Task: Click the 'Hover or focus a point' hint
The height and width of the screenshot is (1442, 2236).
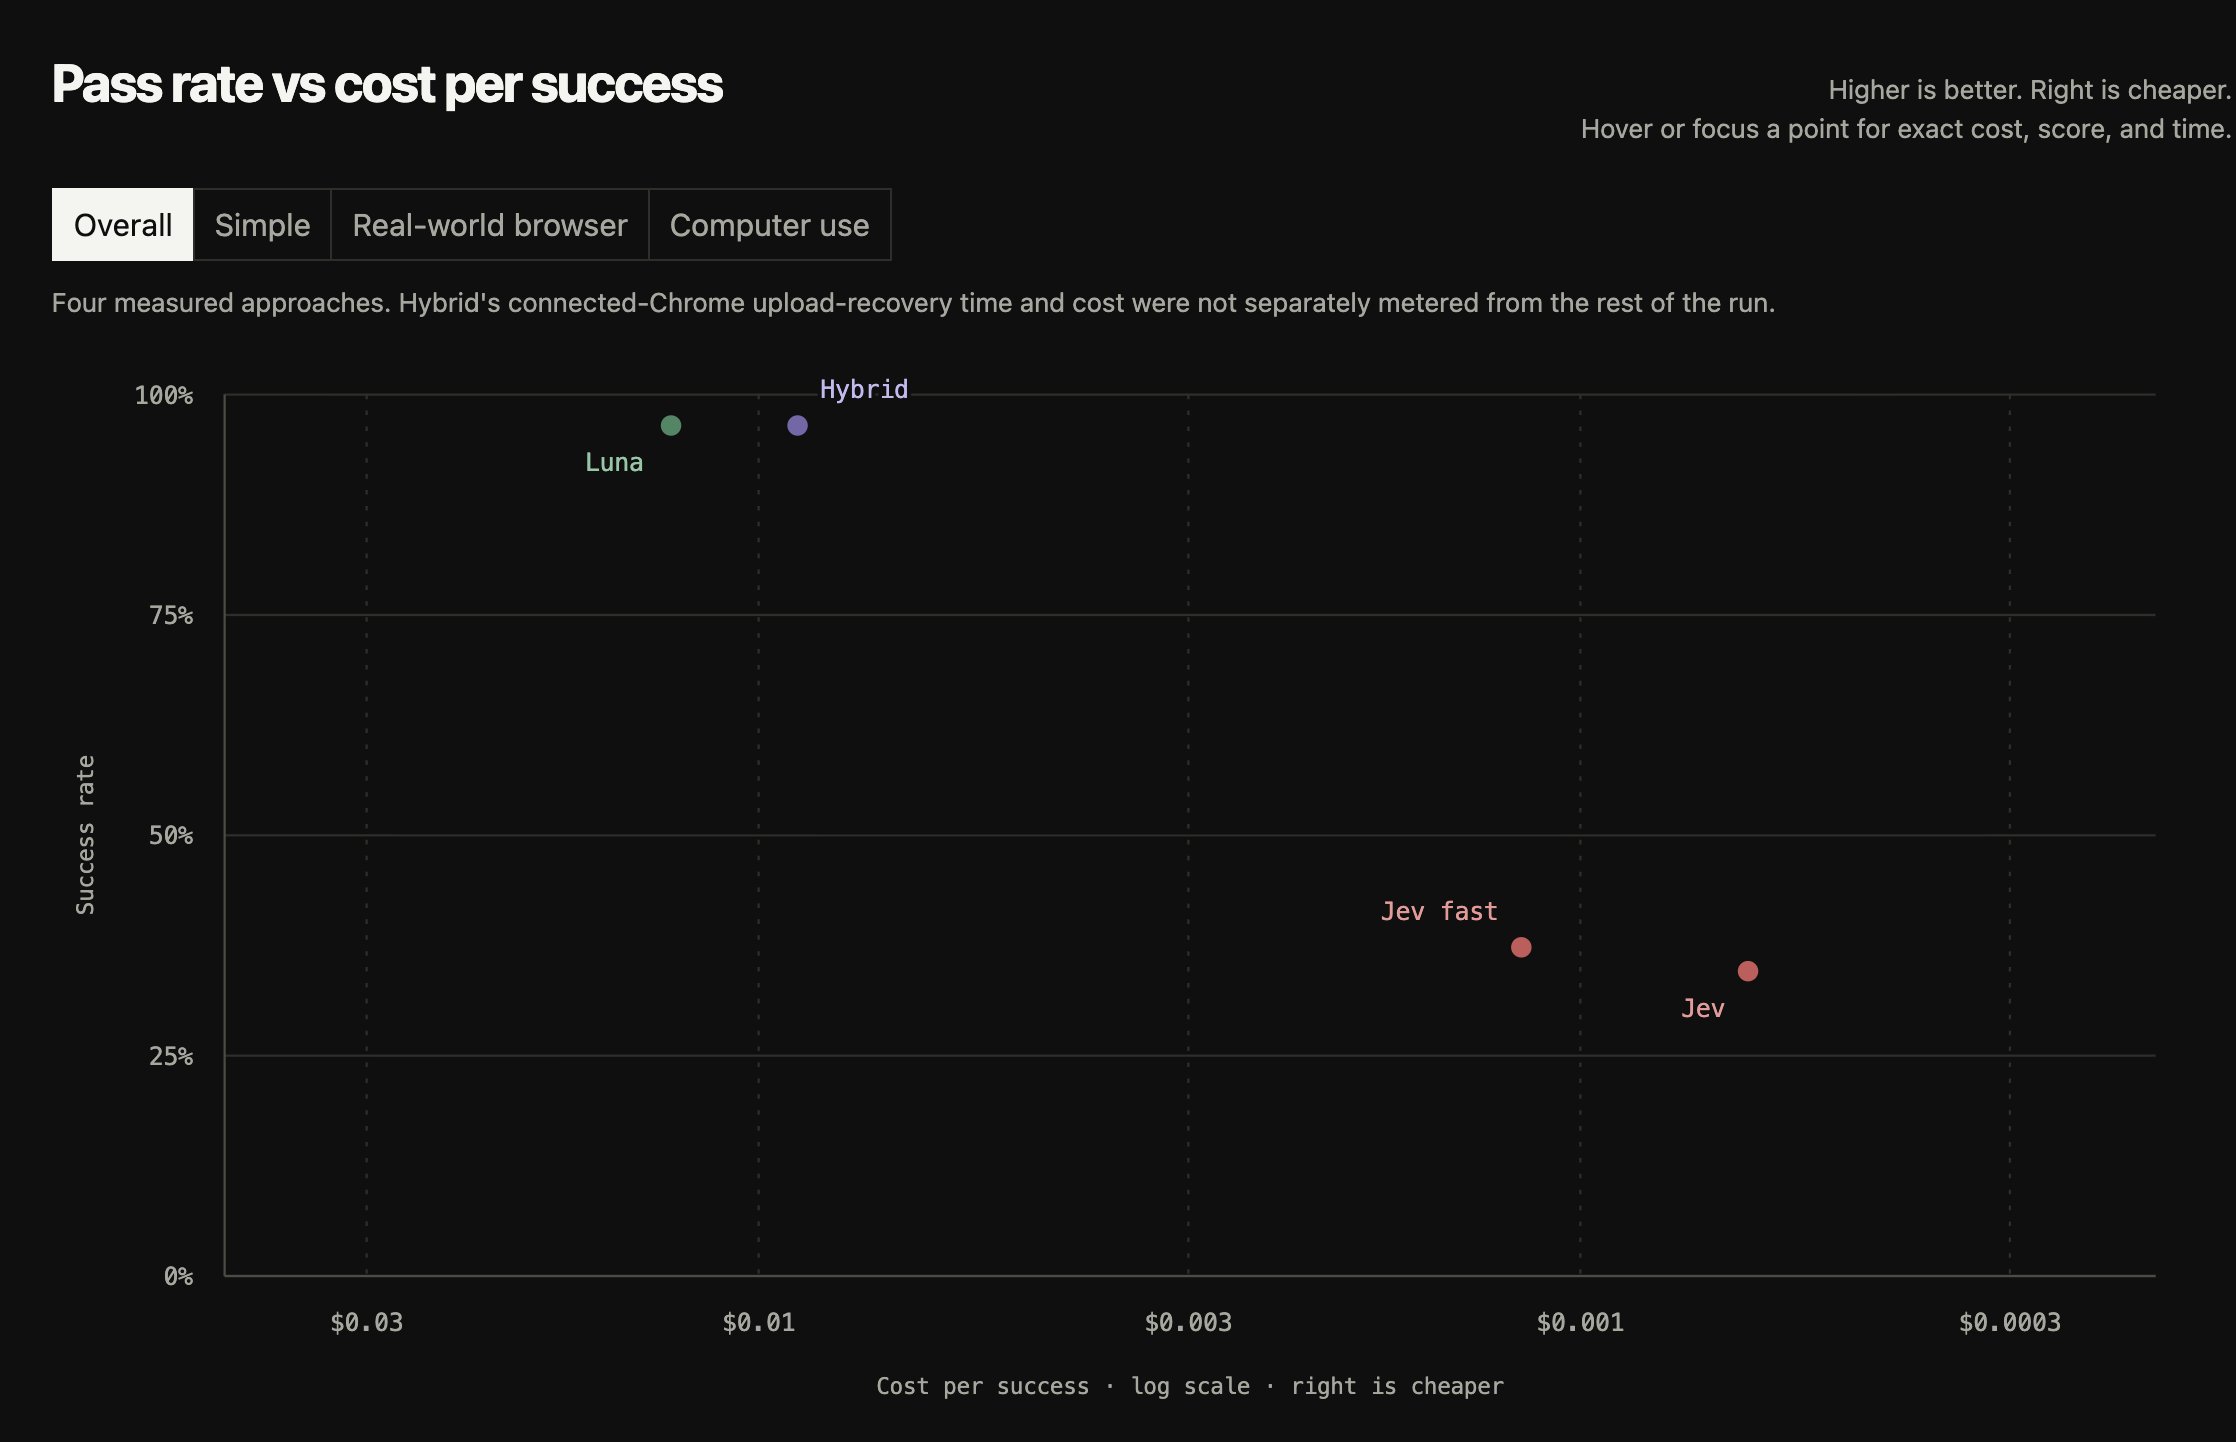Action: [1906, 129]
